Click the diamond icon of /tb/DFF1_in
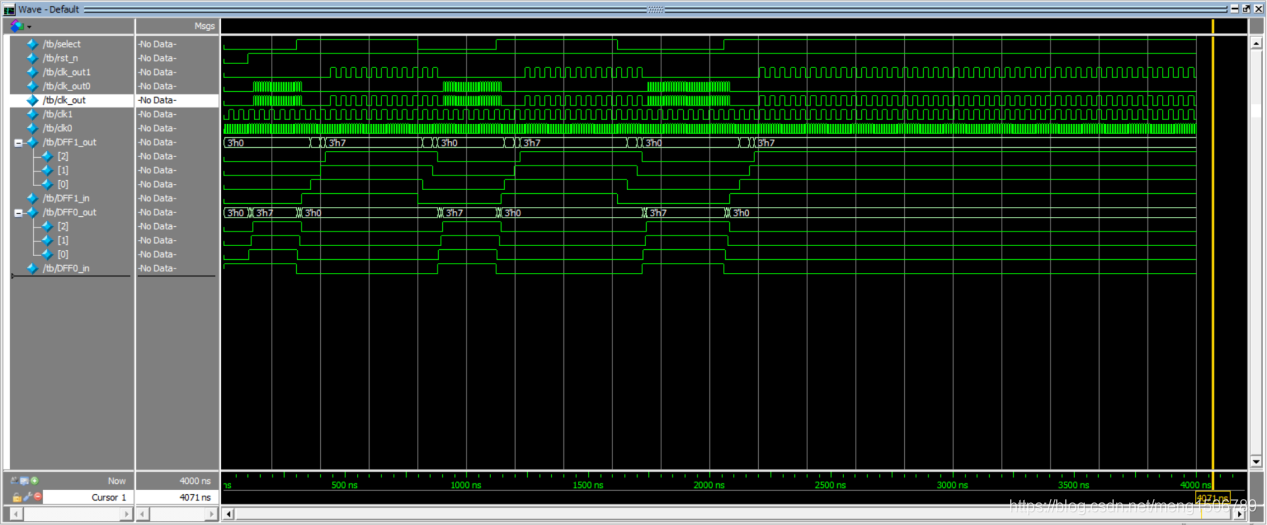 32,198
